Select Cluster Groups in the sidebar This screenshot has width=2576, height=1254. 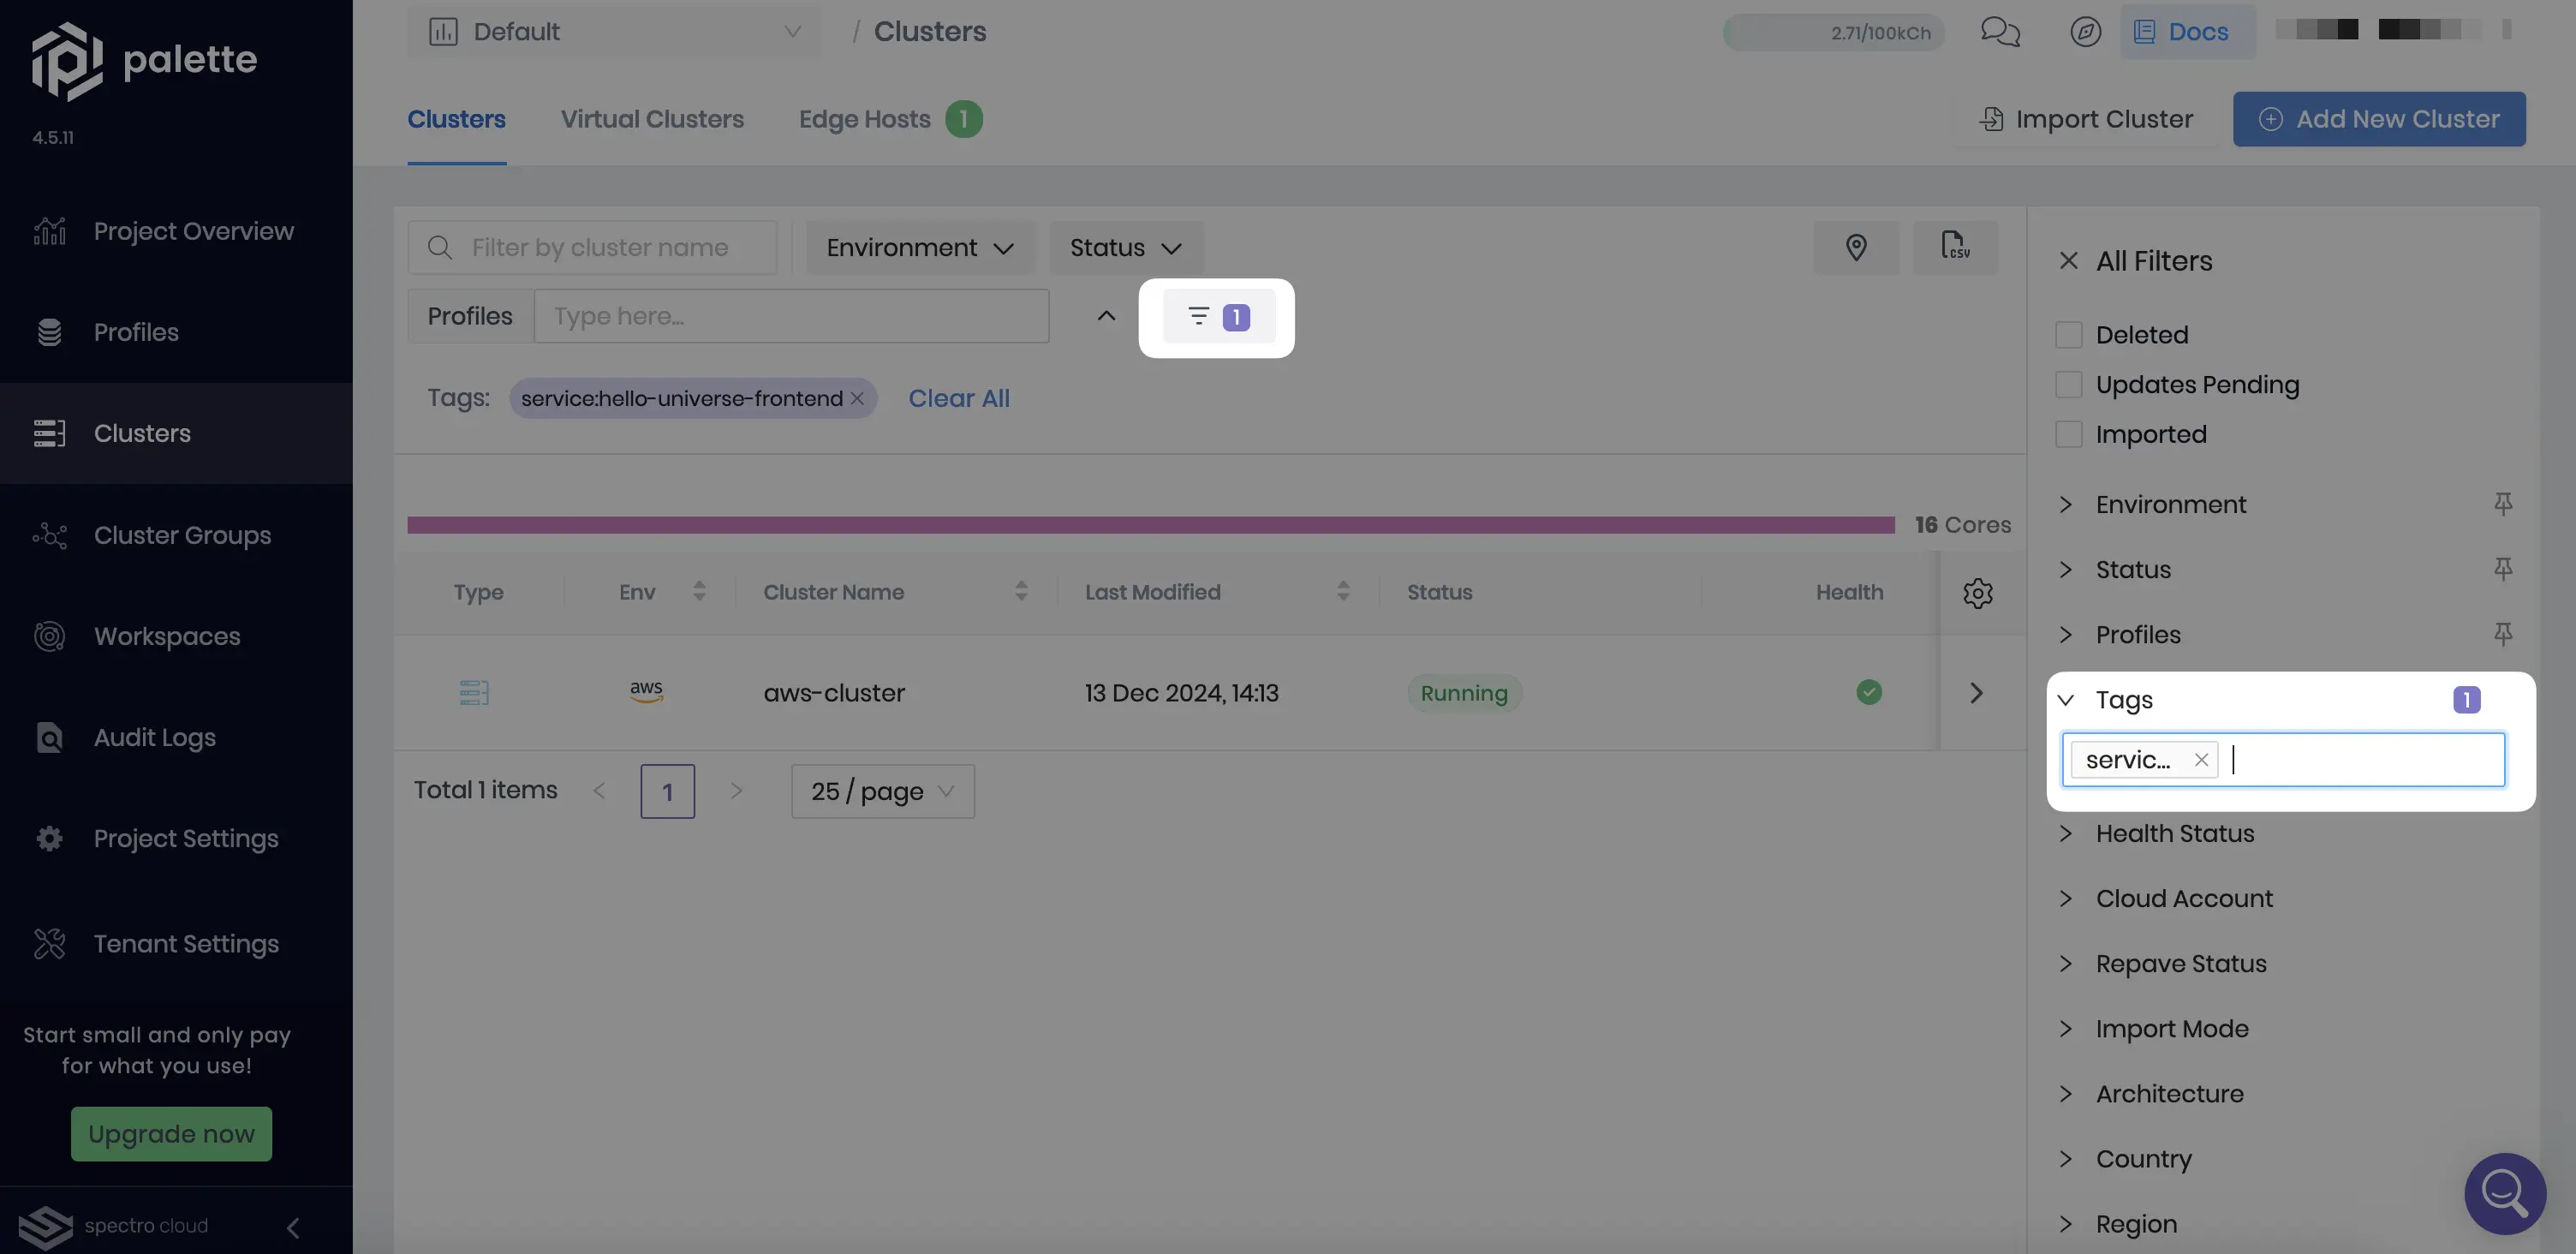pos(181,535)
